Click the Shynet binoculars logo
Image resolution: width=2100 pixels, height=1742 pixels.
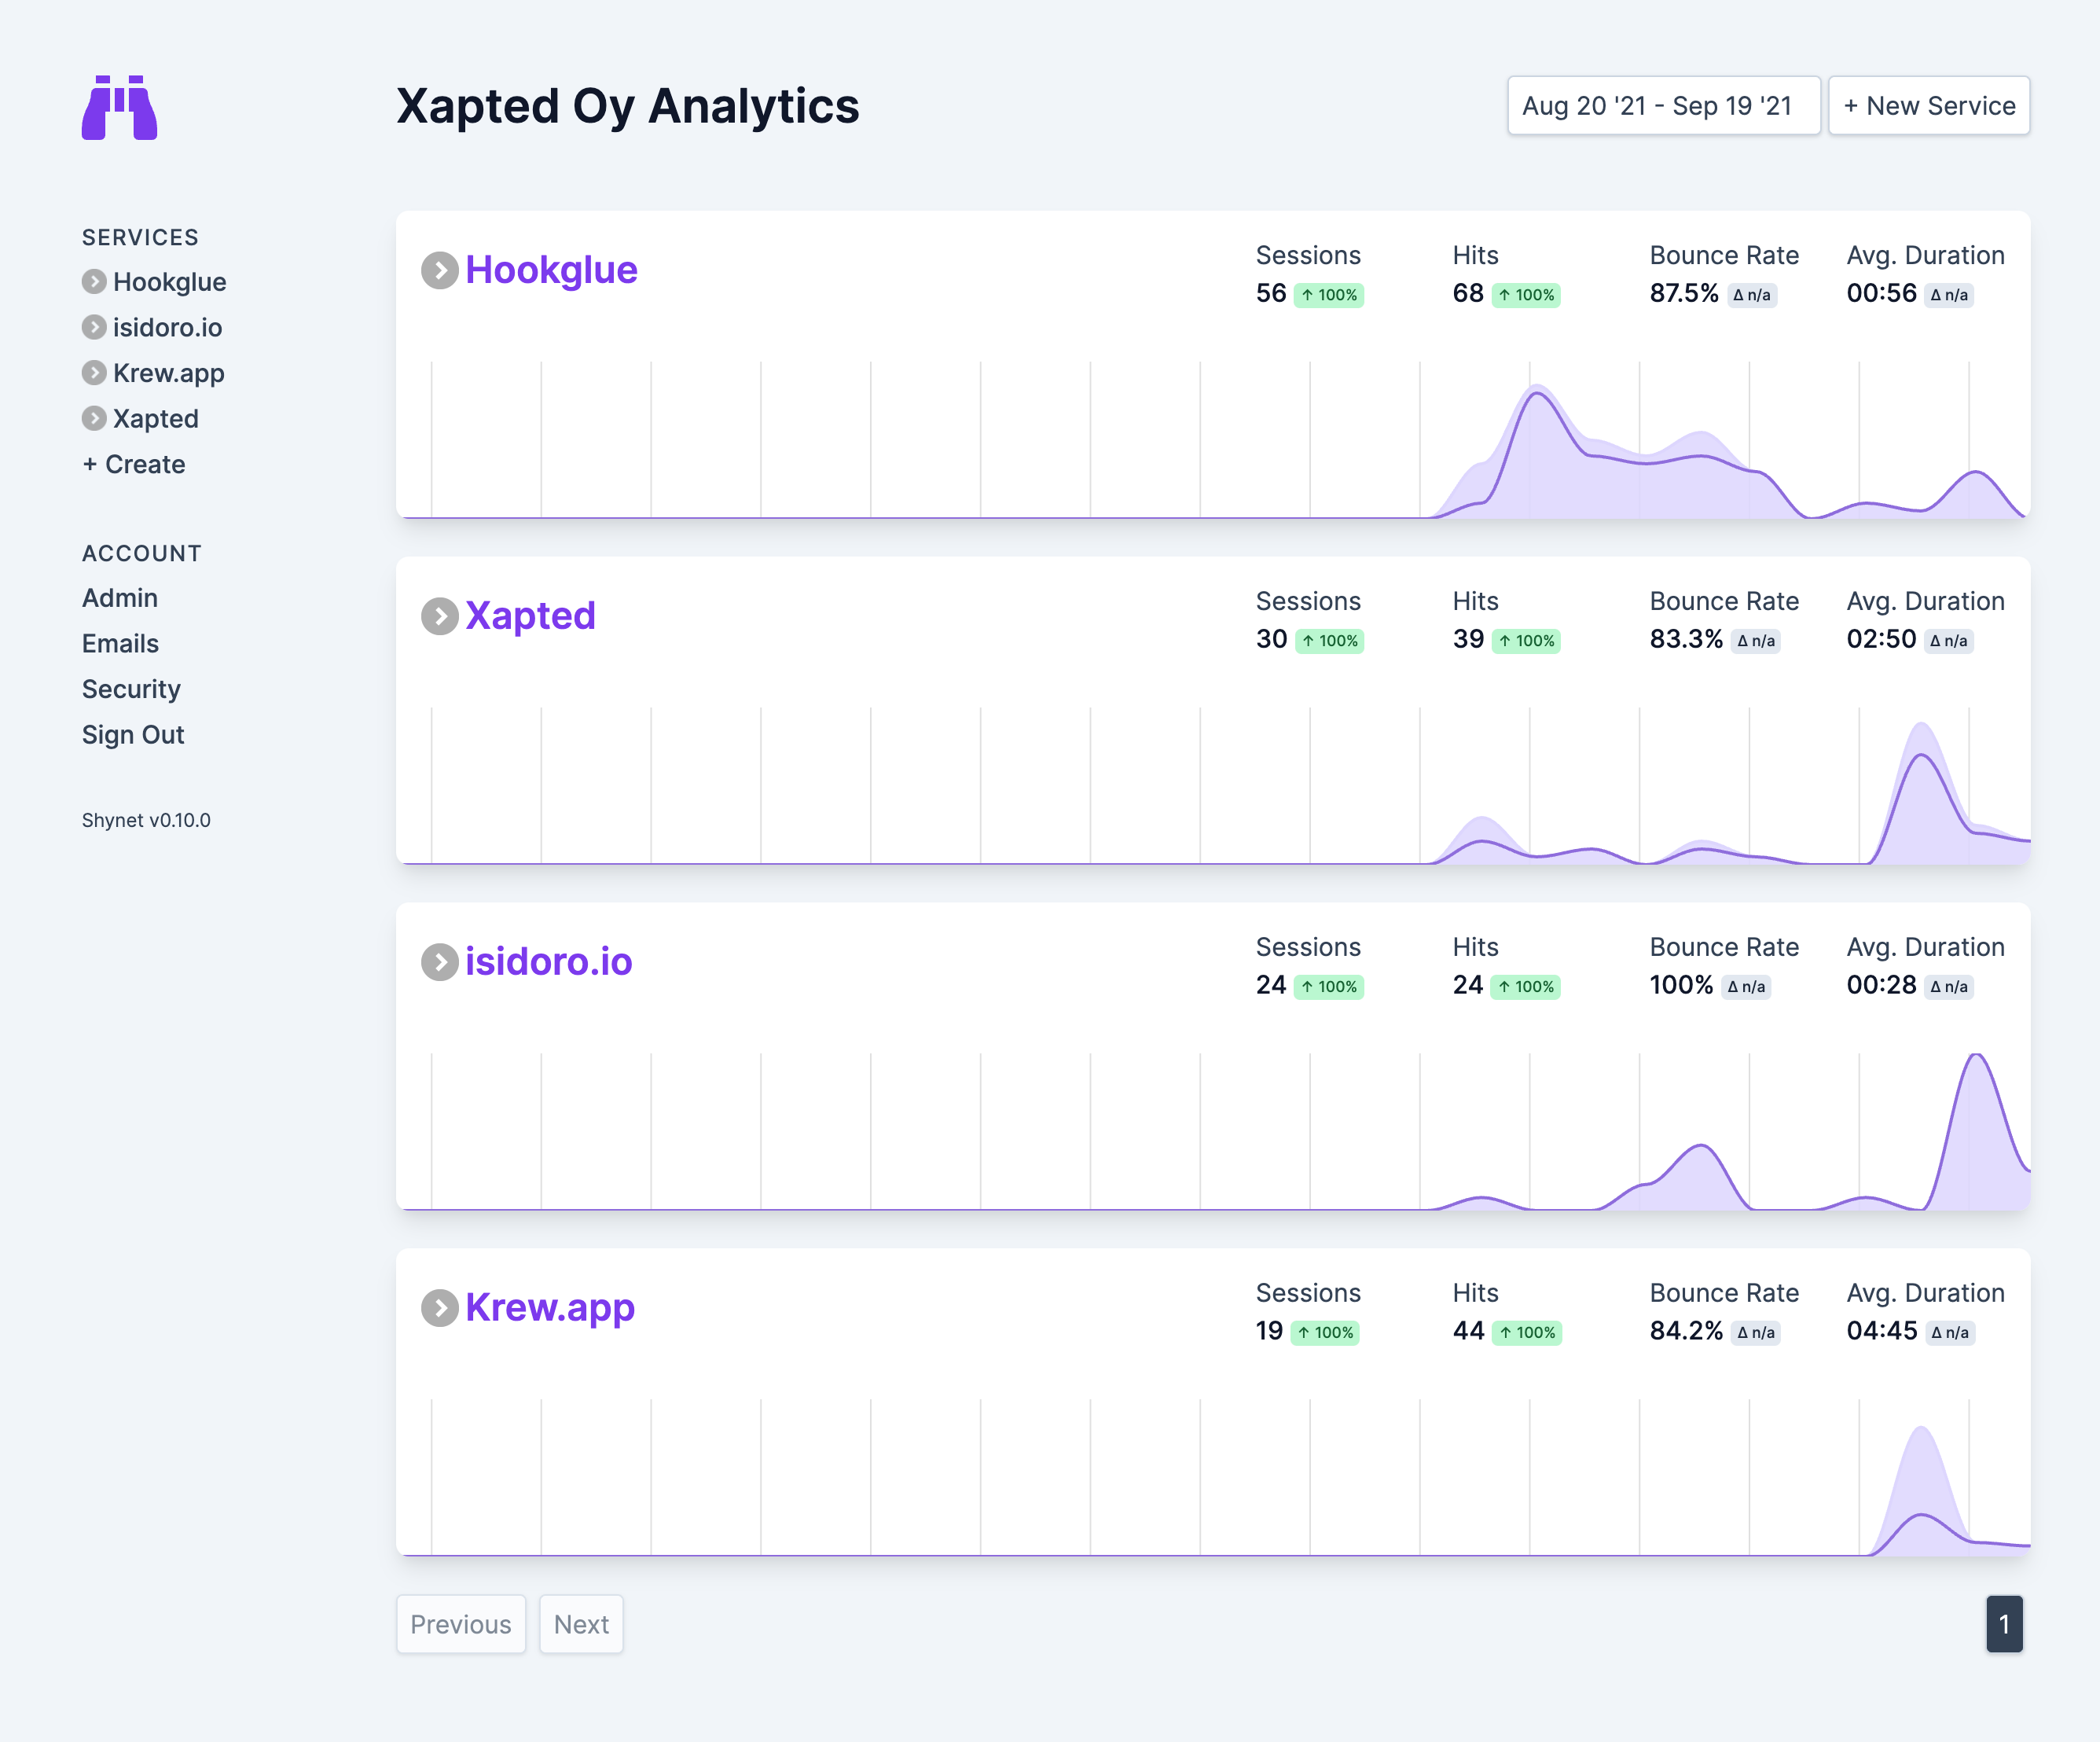click(119, 107)
